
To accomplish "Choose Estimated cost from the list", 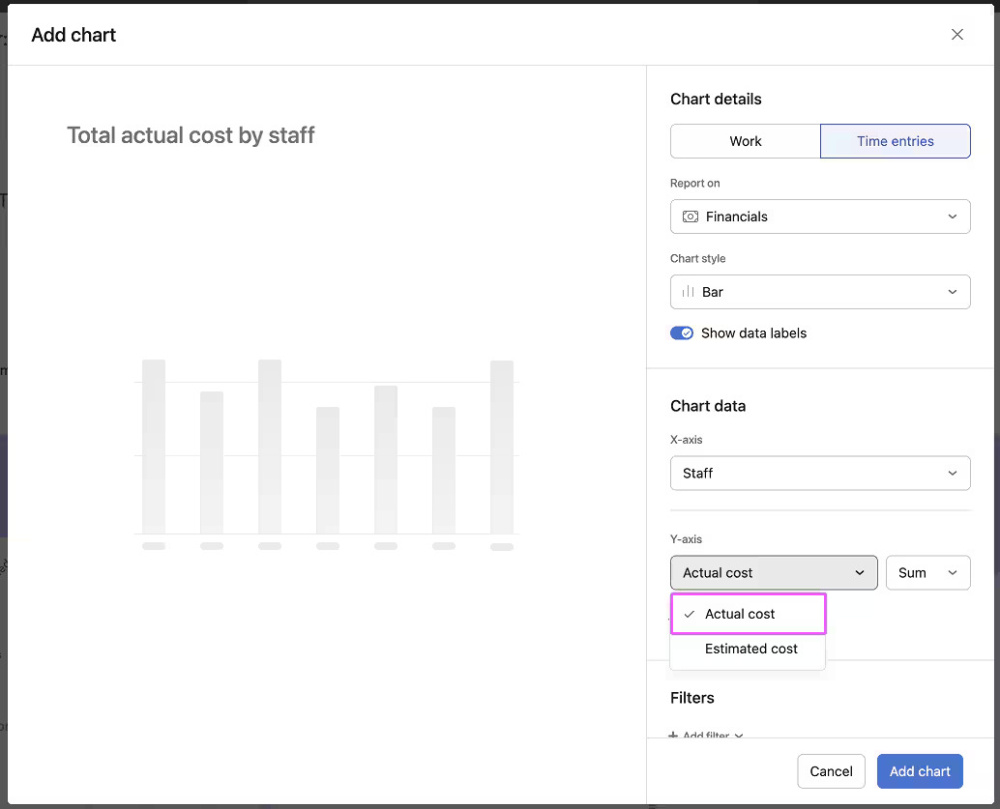I will [750, 649].
